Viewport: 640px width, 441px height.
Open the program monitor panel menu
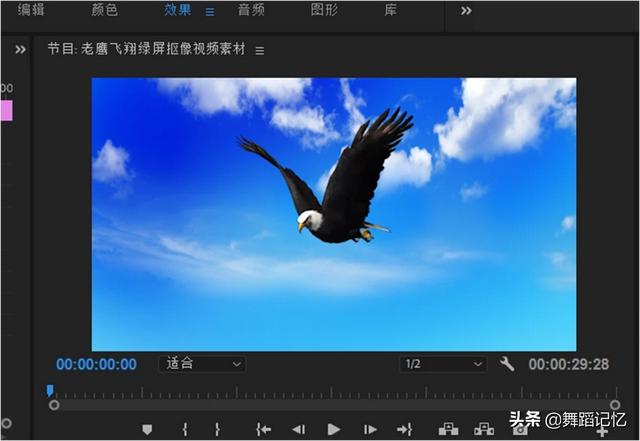[x=260, y=50]
